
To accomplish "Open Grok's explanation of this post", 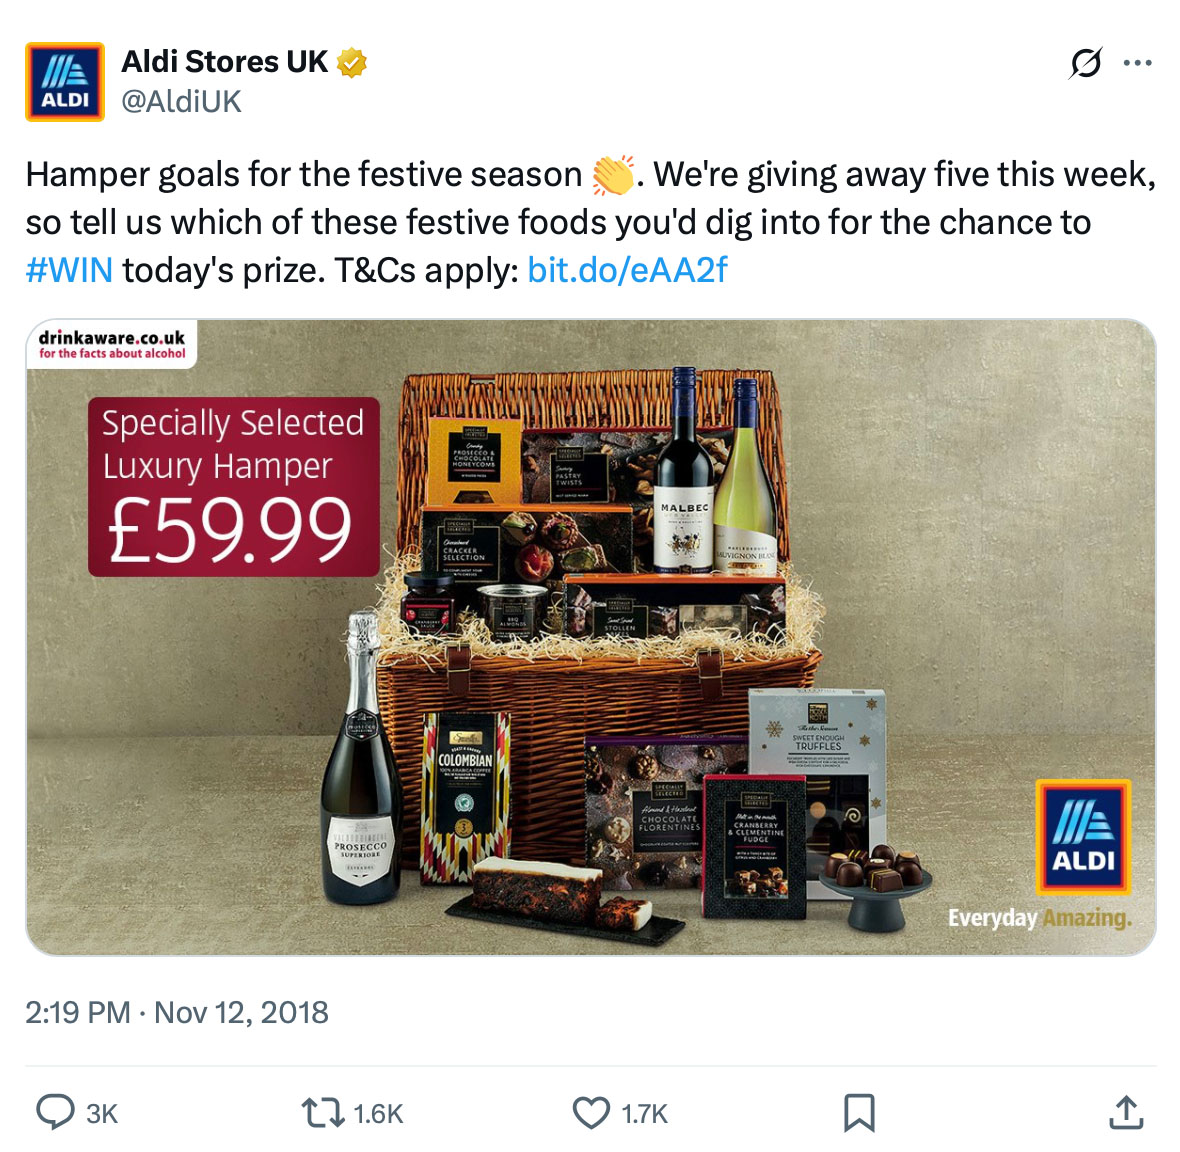I will tap(1086, 62).
